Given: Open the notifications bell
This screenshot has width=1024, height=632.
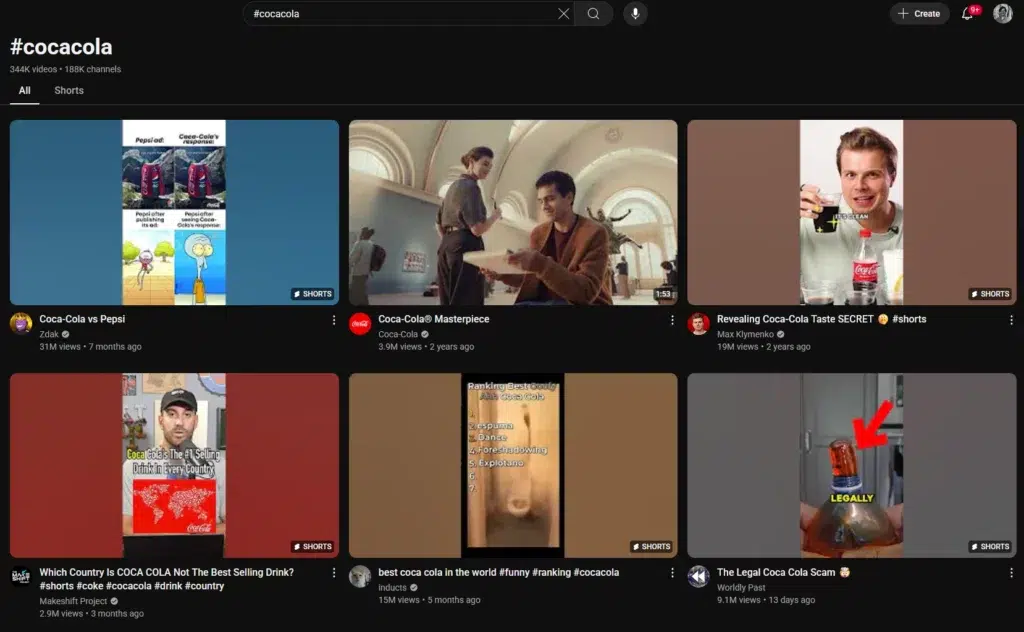Looking at the screenshot, I should [968, 14].
